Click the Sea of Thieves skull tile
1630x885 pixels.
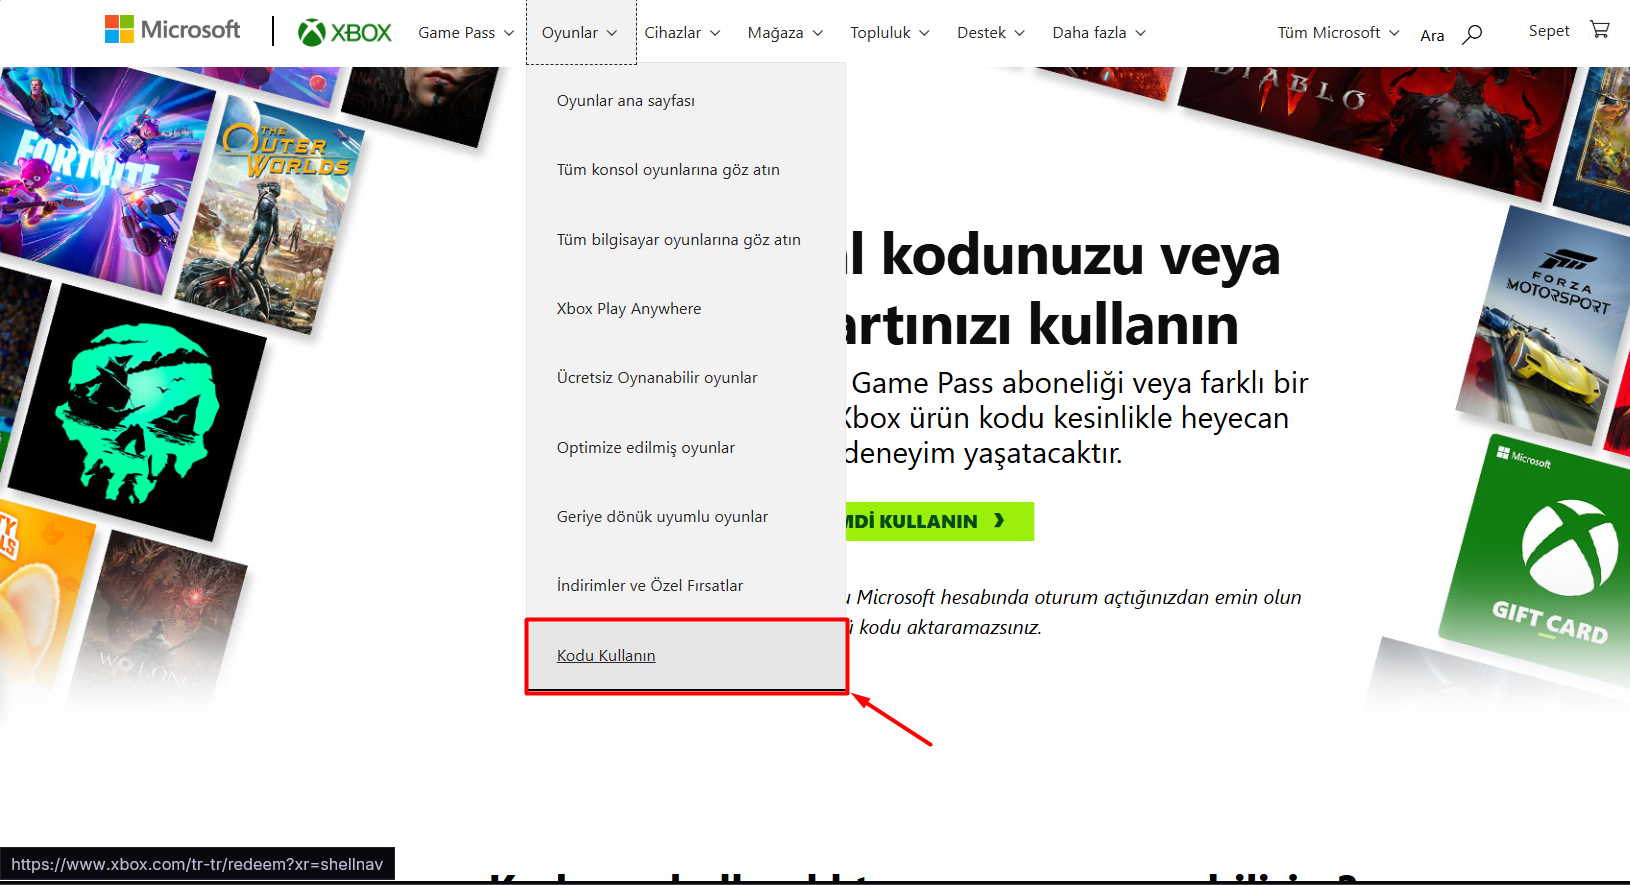click(x=140, y=410)
